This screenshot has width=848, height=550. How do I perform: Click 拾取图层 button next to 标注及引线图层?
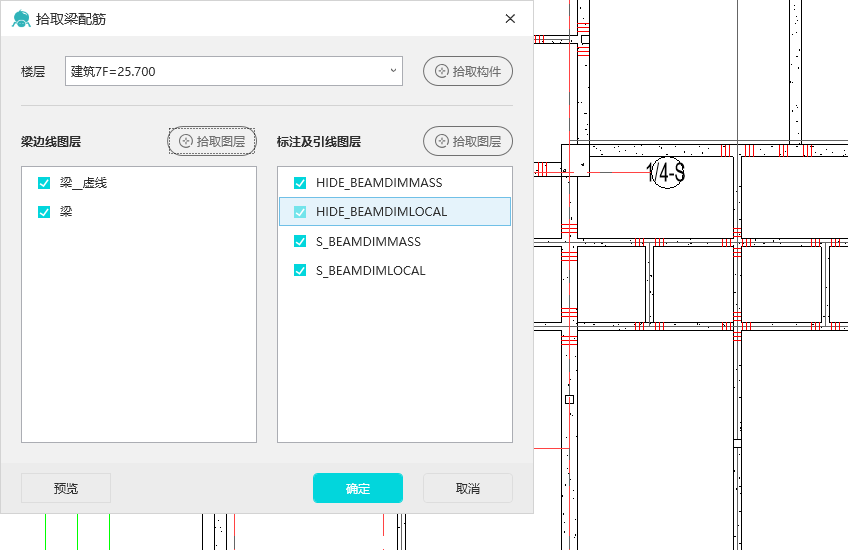pyautogui.click(x=468, y=141)
